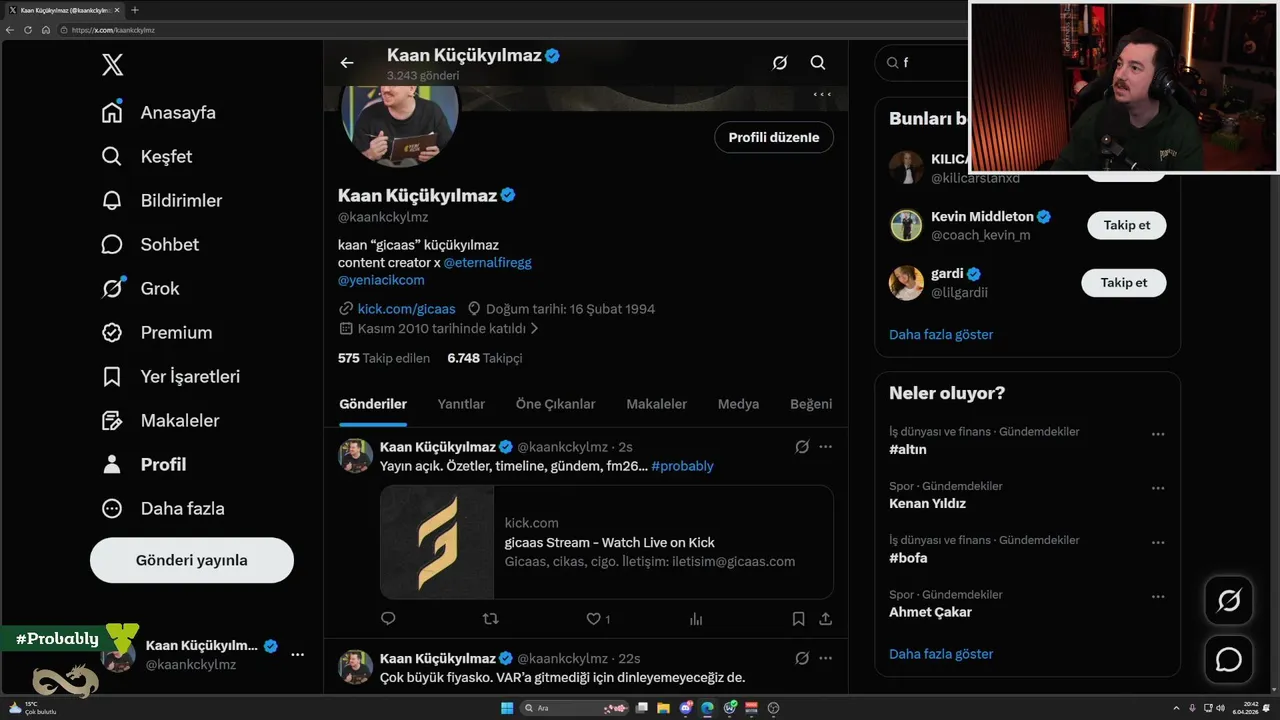Switch to the Gönderiler tab
Image resolution: width=1280 pixels, height=720 pixels.
pyautogui.click(x=373, y=404)
